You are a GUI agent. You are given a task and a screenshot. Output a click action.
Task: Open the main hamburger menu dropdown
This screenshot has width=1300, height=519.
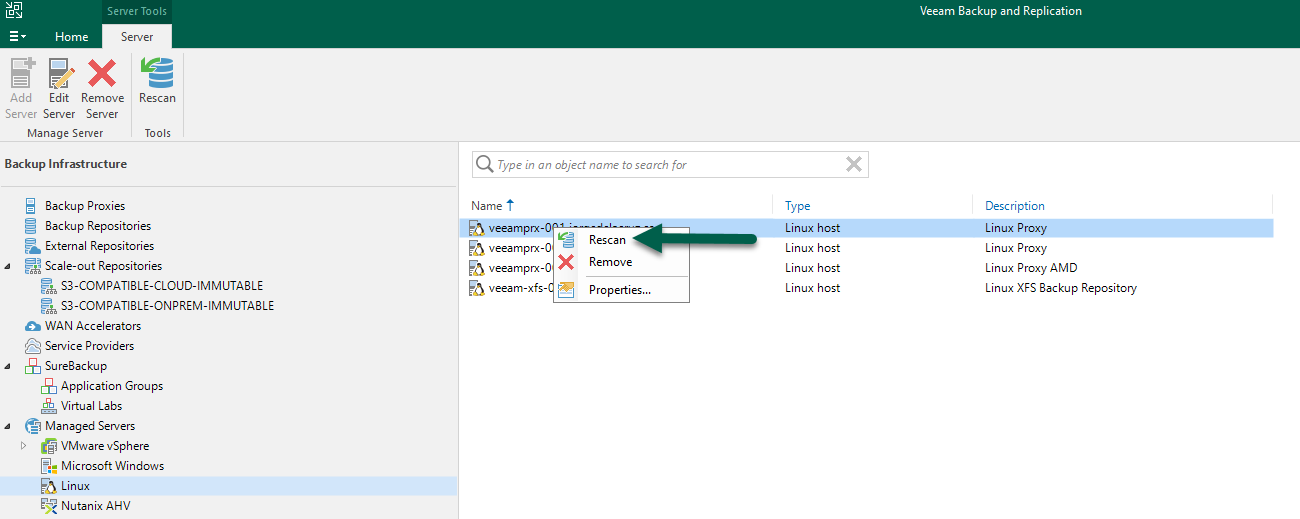point(18,36)
